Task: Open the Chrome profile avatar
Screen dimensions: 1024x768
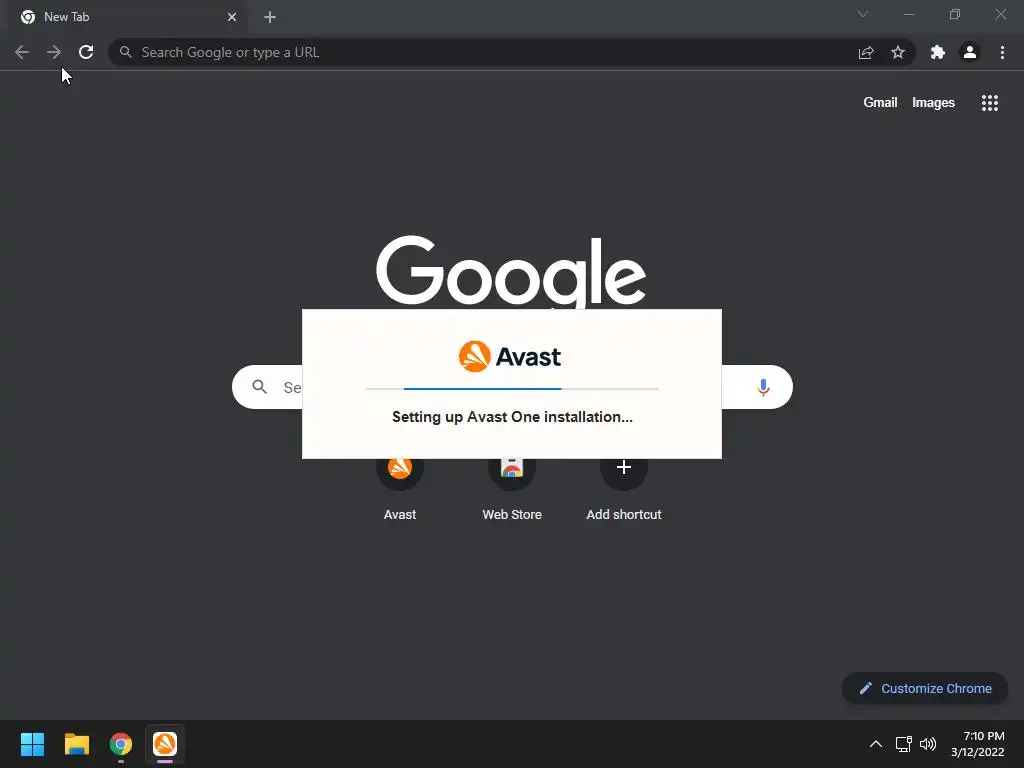Action: (x=970, y=52)
